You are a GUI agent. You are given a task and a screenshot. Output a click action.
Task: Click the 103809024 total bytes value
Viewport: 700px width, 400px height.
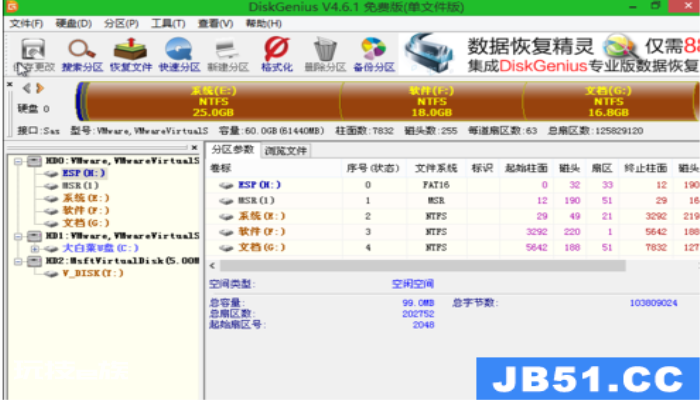pos(653,303)
